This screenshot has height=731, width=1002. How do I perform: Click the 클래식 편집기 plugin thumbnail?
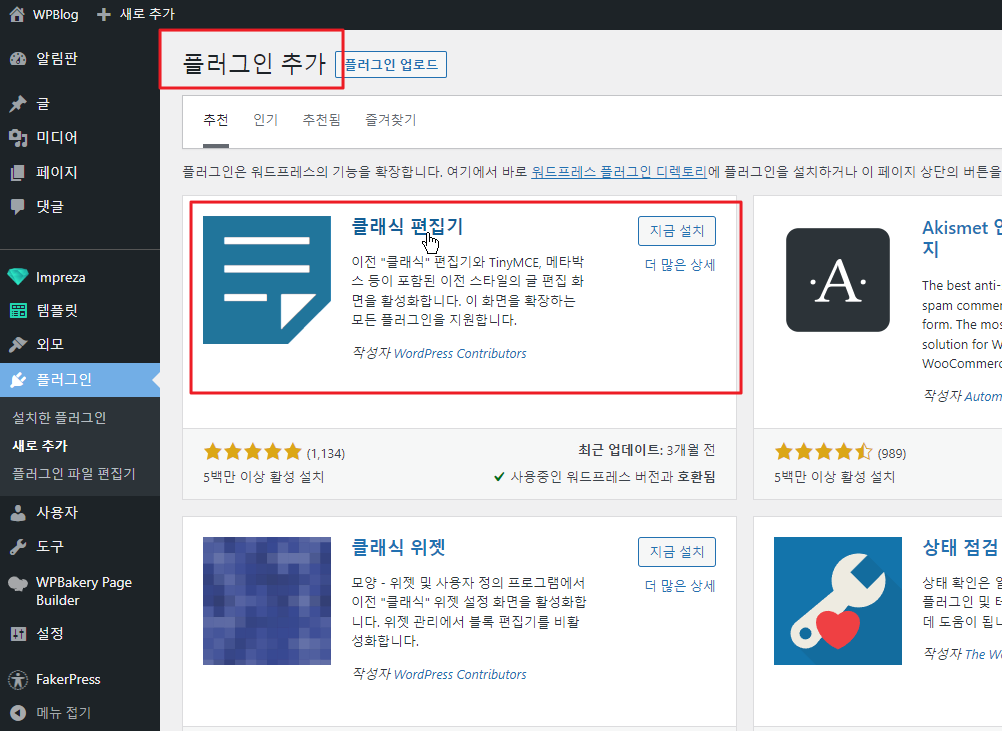[266, 280]
